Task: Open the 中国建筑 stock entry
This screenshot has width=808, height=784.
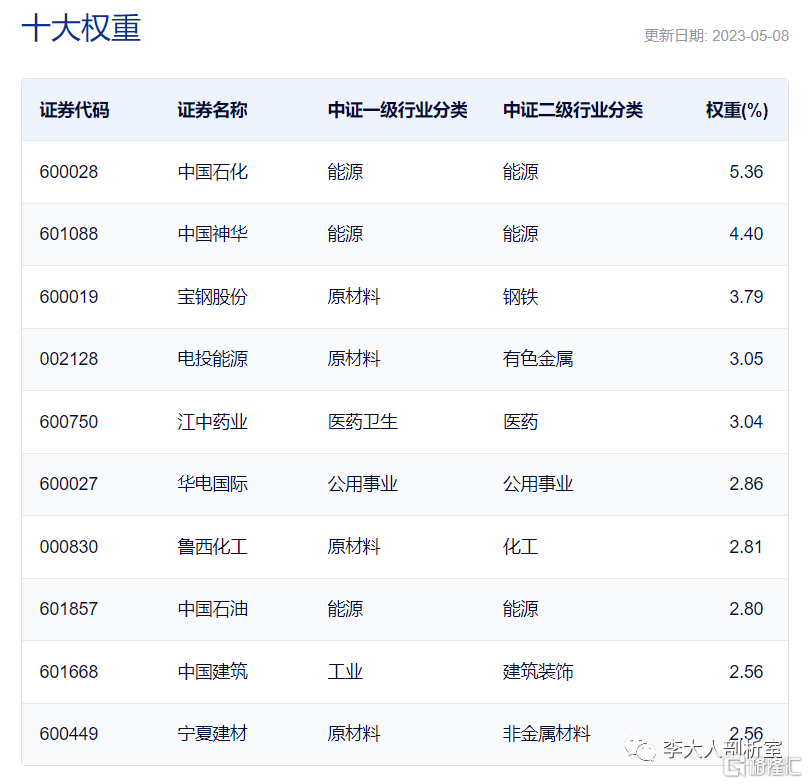Action: 212,672
